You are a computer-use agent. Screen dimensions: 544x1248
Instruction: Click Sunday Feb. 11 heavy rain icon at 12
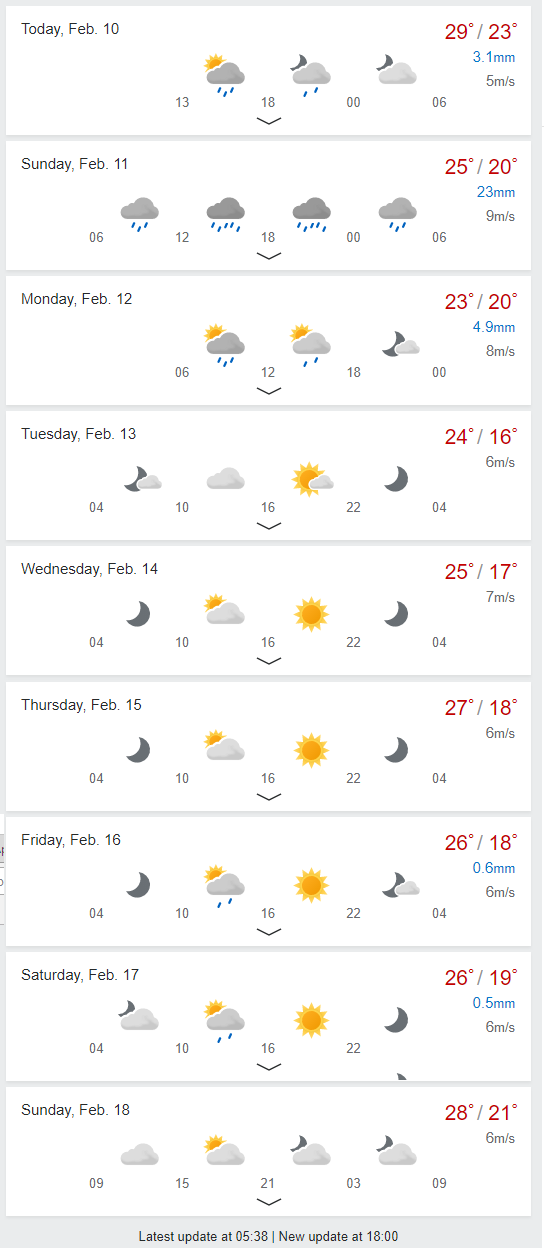pos(225,213)
